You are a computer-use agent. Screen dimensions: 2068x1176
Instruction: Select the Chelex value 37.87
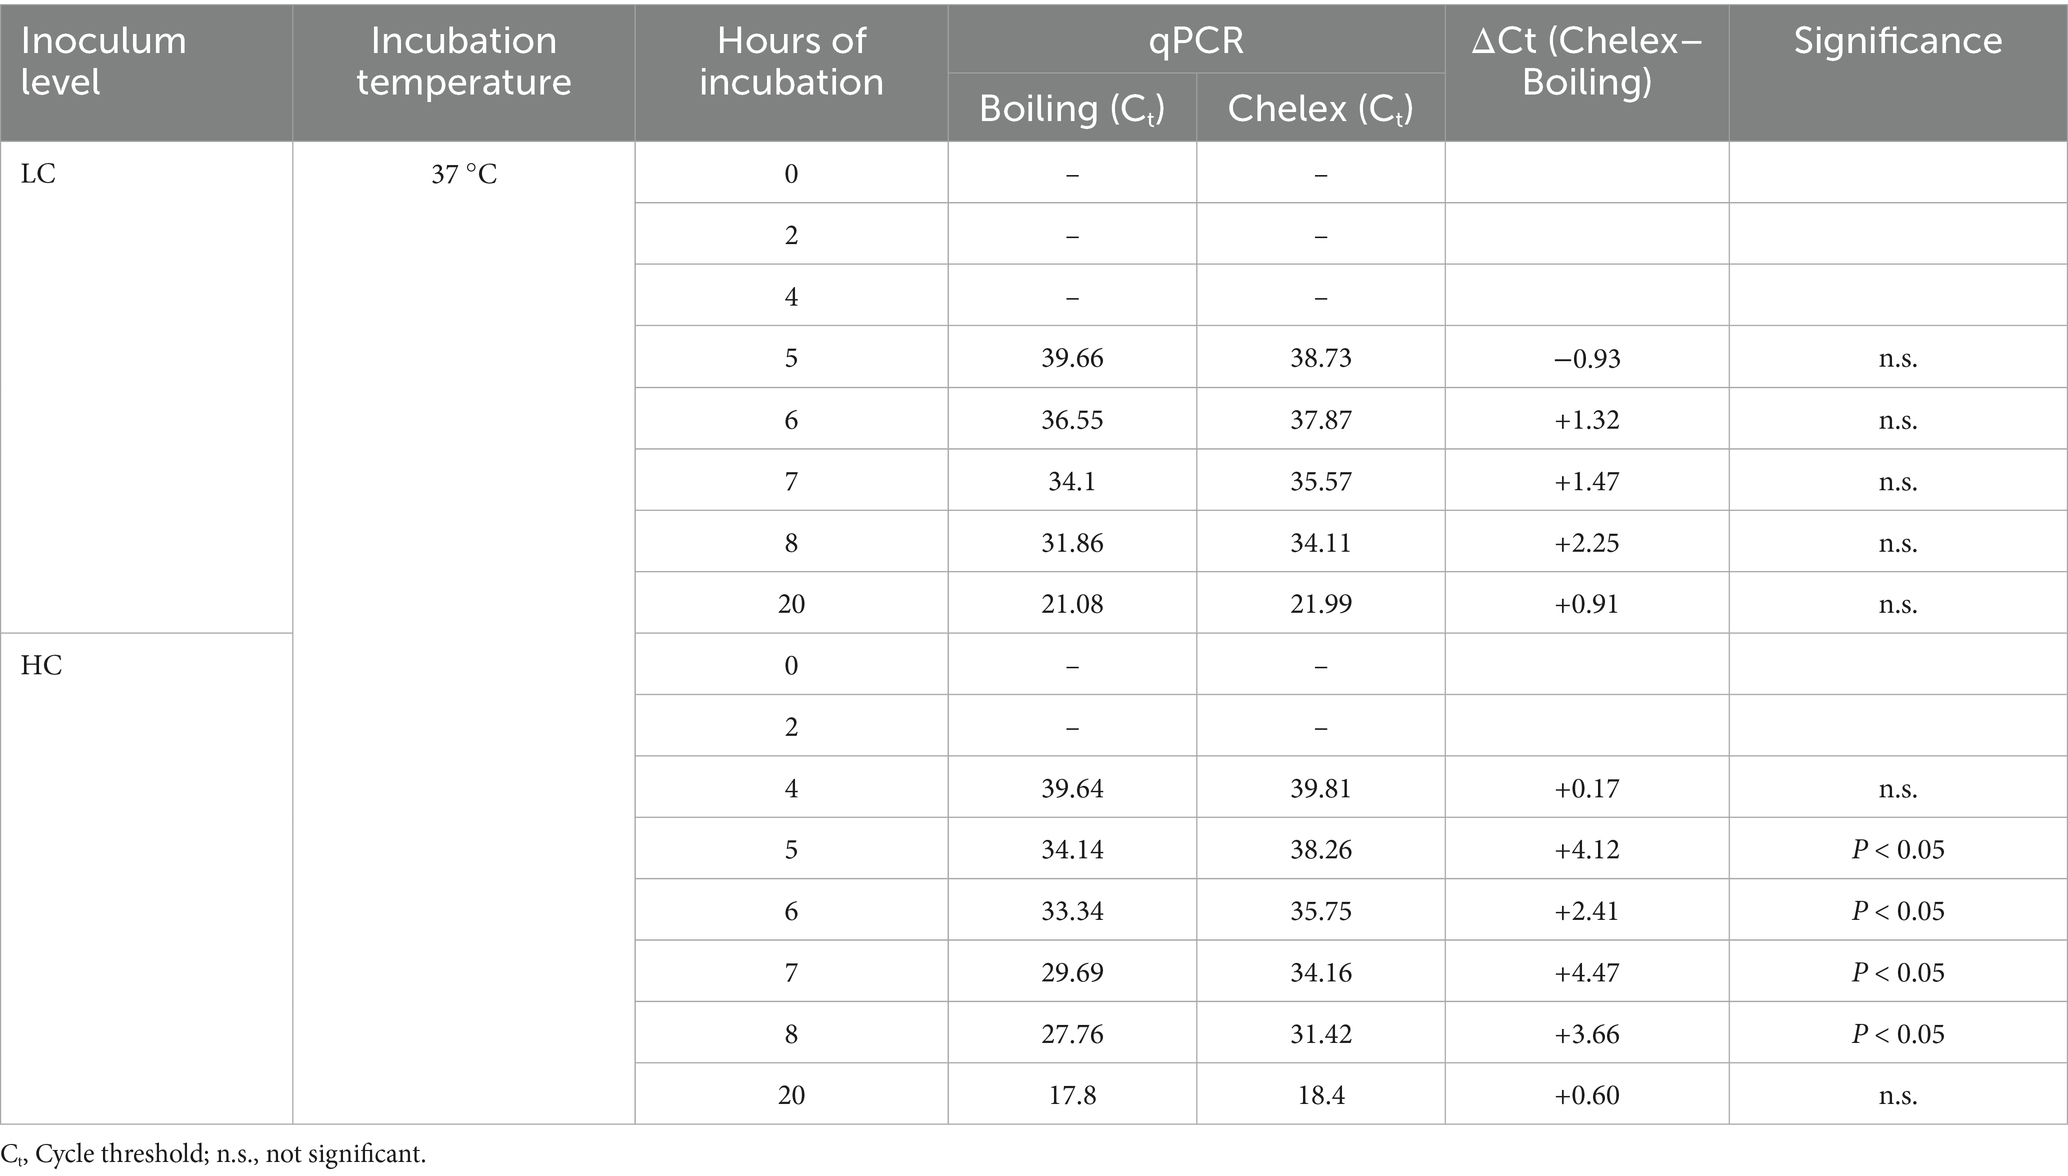pyautogui.click(x=1320, y=420)
